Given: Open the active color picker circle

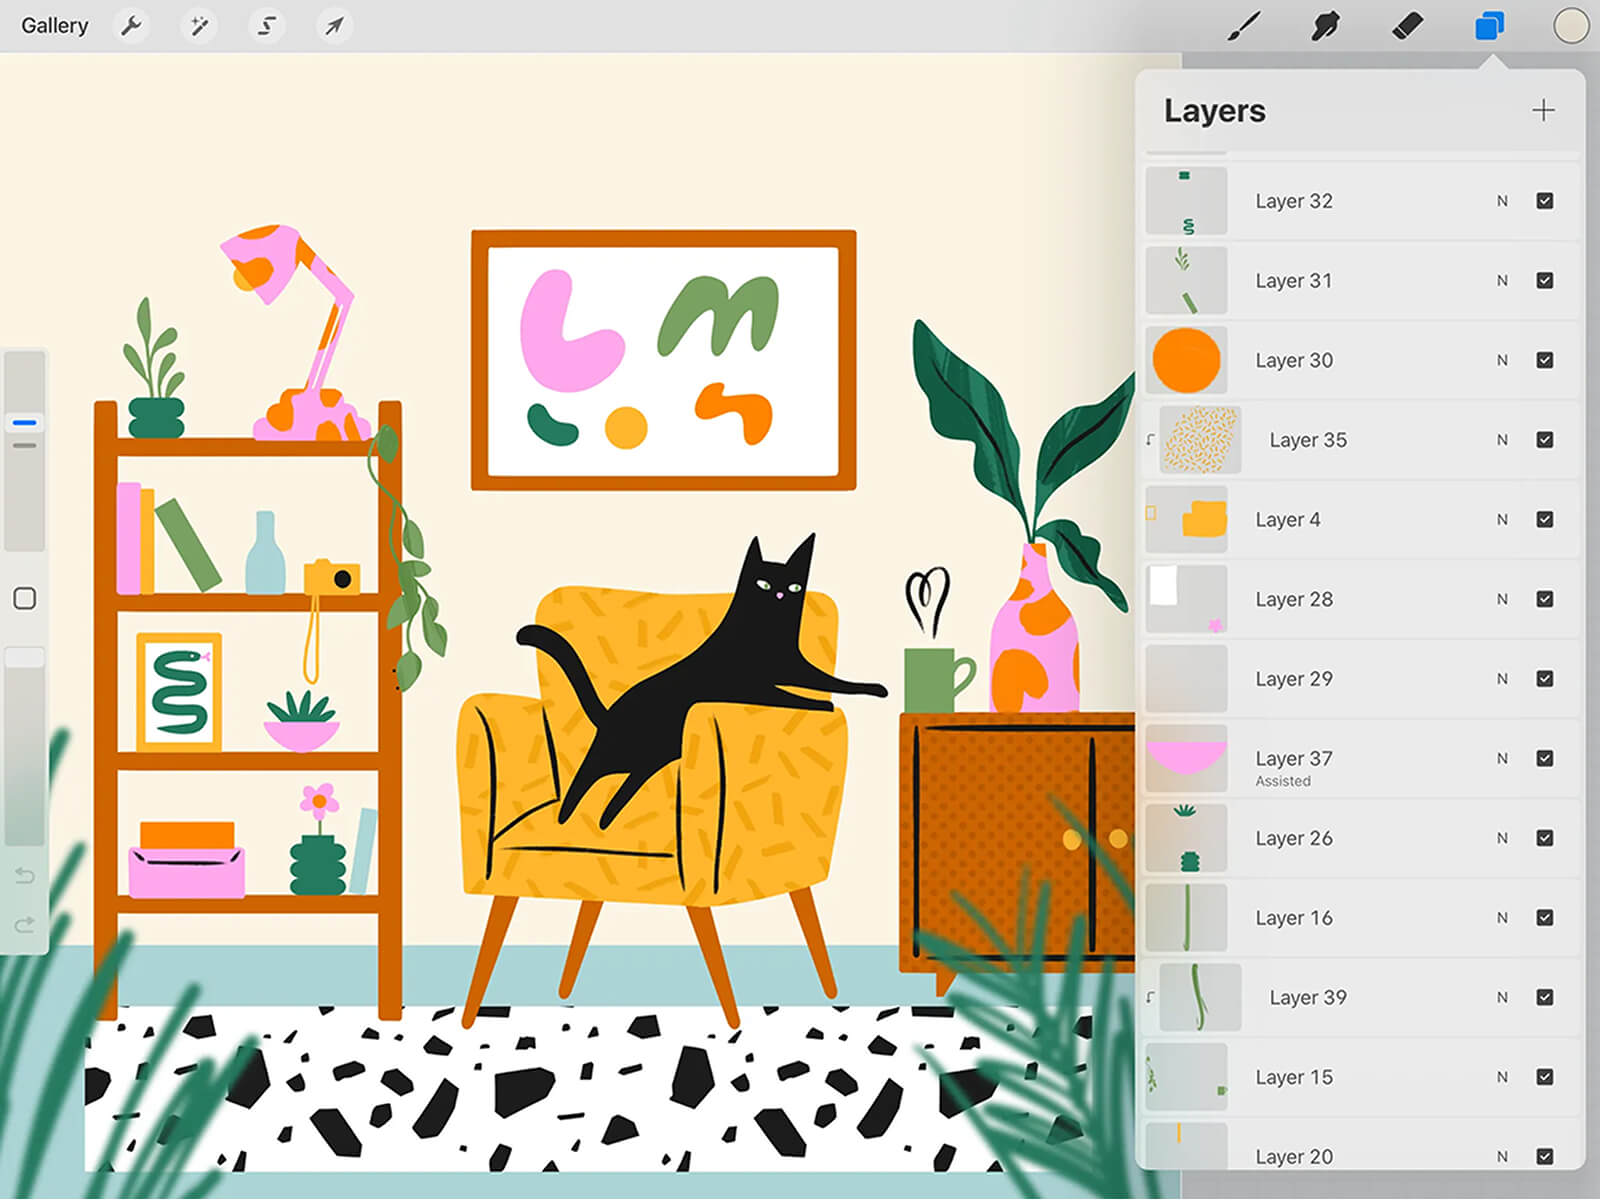Looking at the screenshot, I should [x=1571, y=27].
